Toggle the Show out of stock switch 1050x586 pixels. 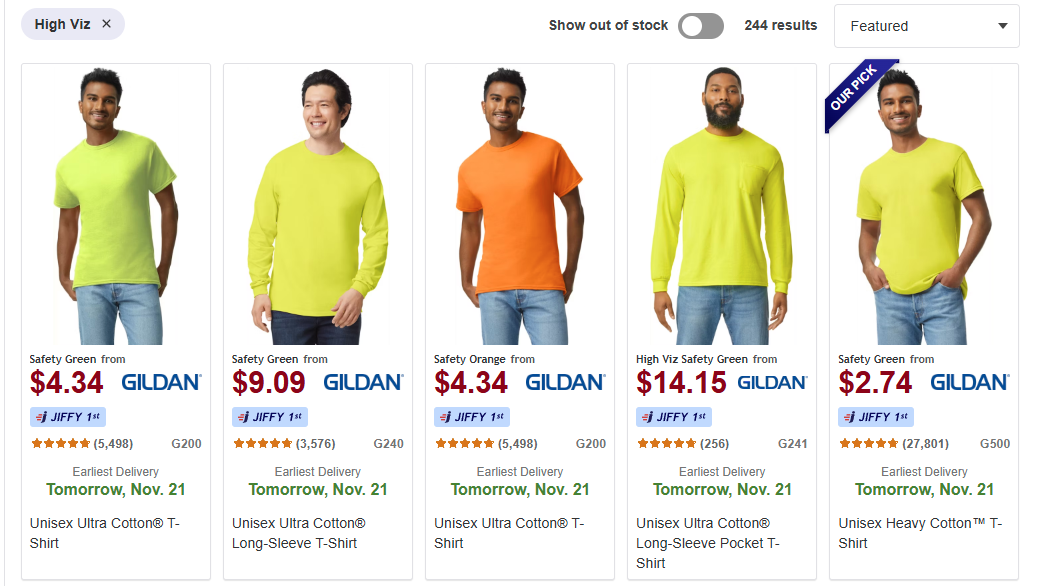(x=700, y=26)
